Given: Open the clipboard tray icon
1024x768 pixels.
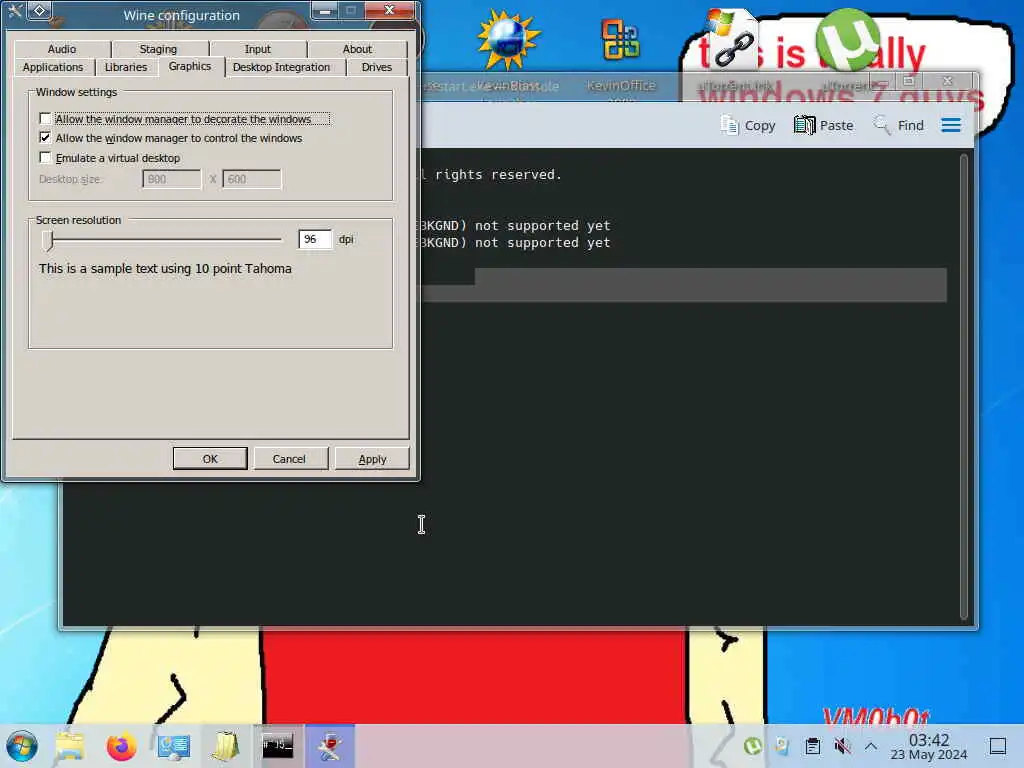Looking at the screenshot, I should pos(812,746).
